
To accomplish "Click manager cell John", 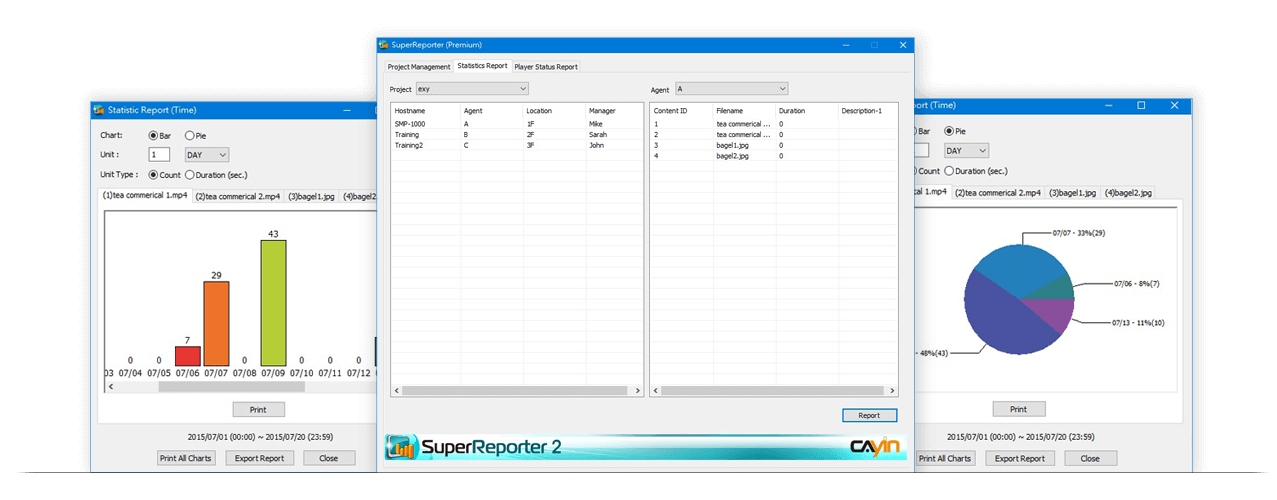I will click(x=596, y=144).
